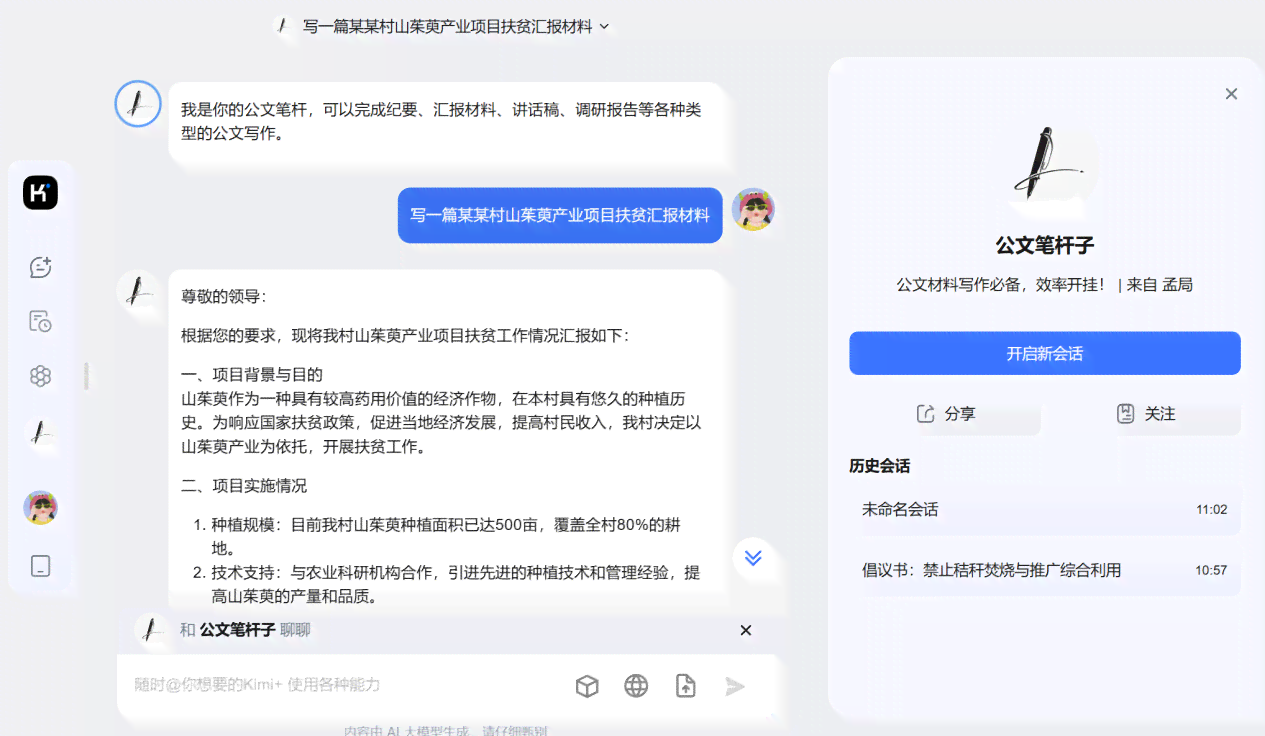Viewport: 1265px width, 736px height.
Task: Click the mobile phone icon in sidebar
Action: coord(40,566)
